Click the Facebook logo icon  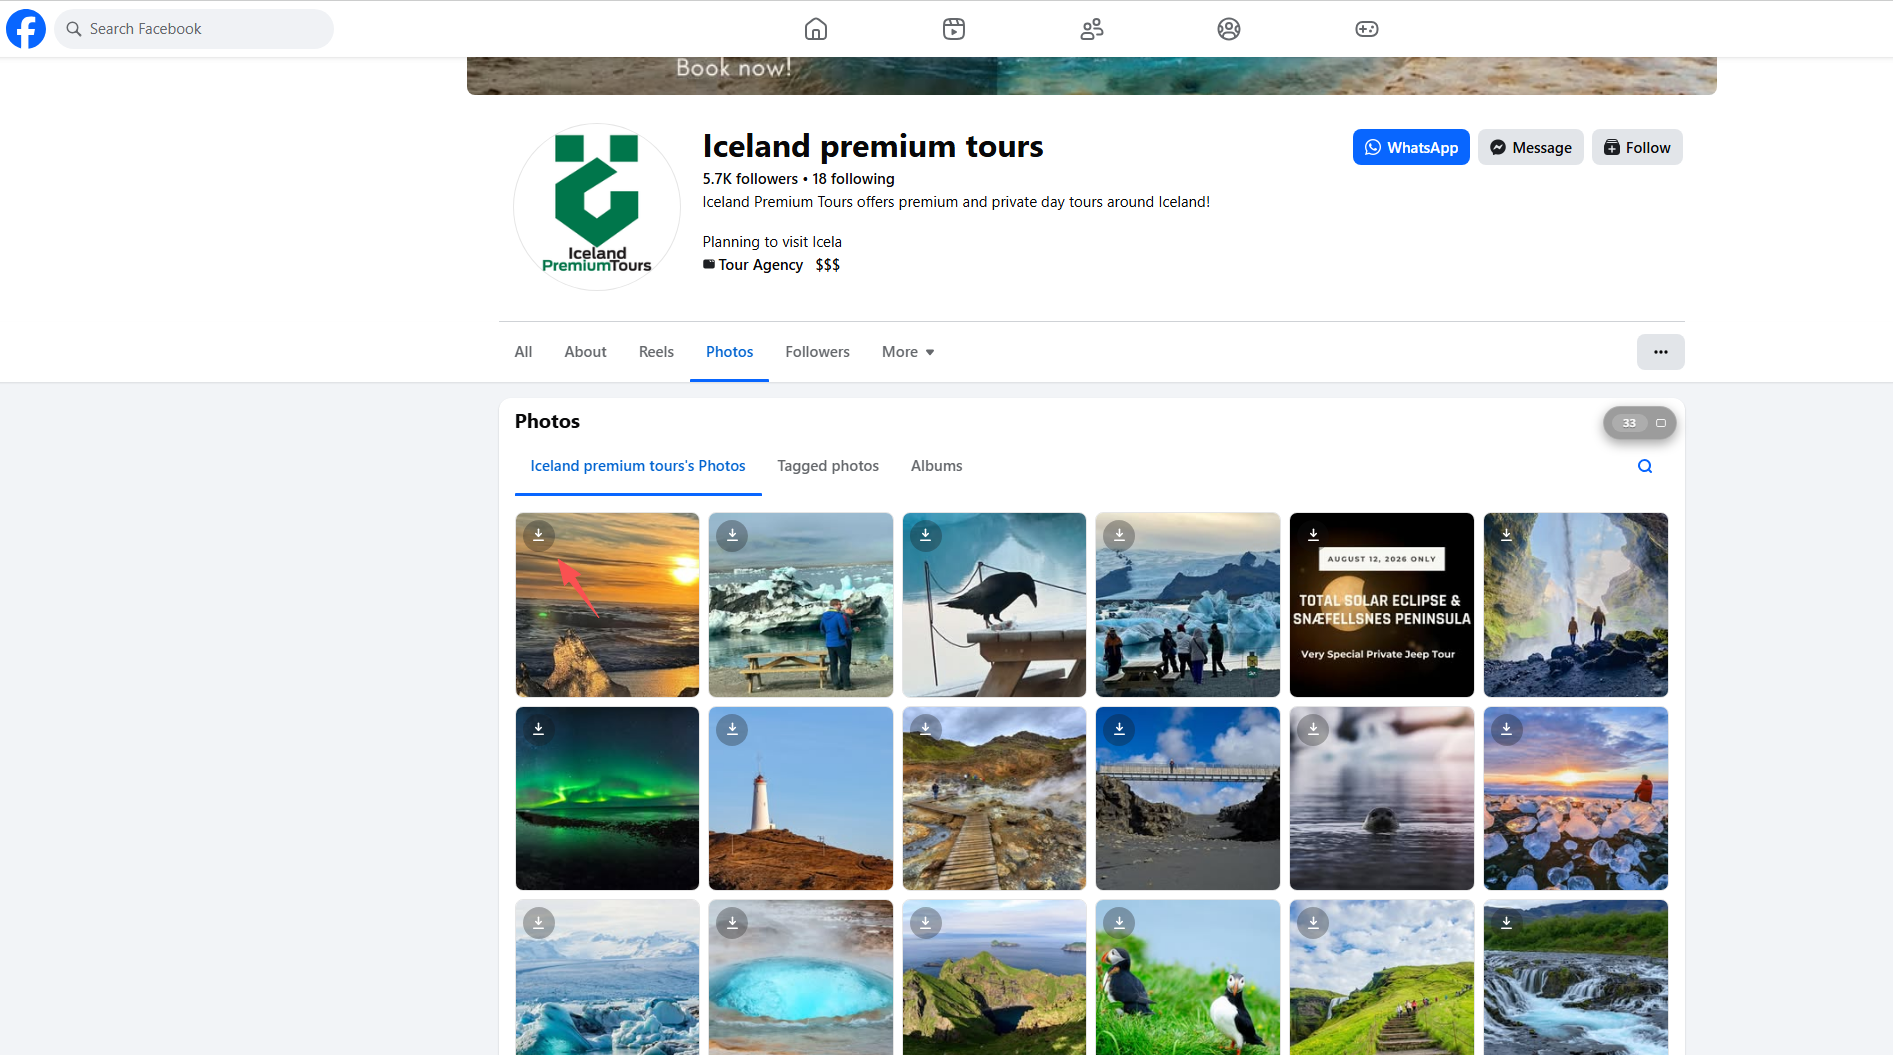click(x=26, y=29)
